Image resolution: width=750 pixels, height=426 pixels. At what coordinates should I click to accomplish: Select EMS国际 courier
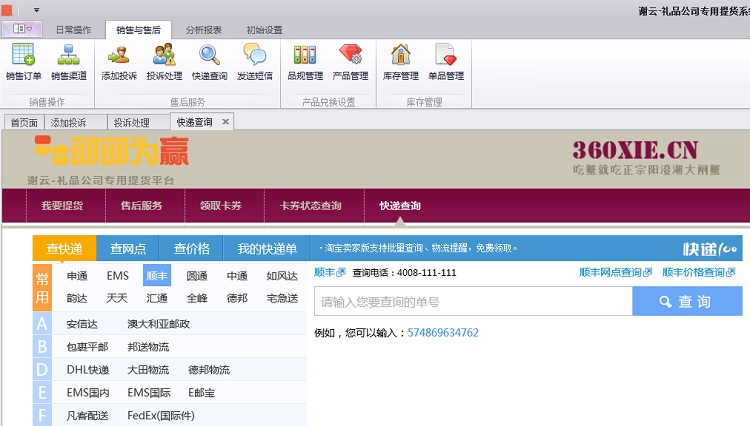(149, 393)
